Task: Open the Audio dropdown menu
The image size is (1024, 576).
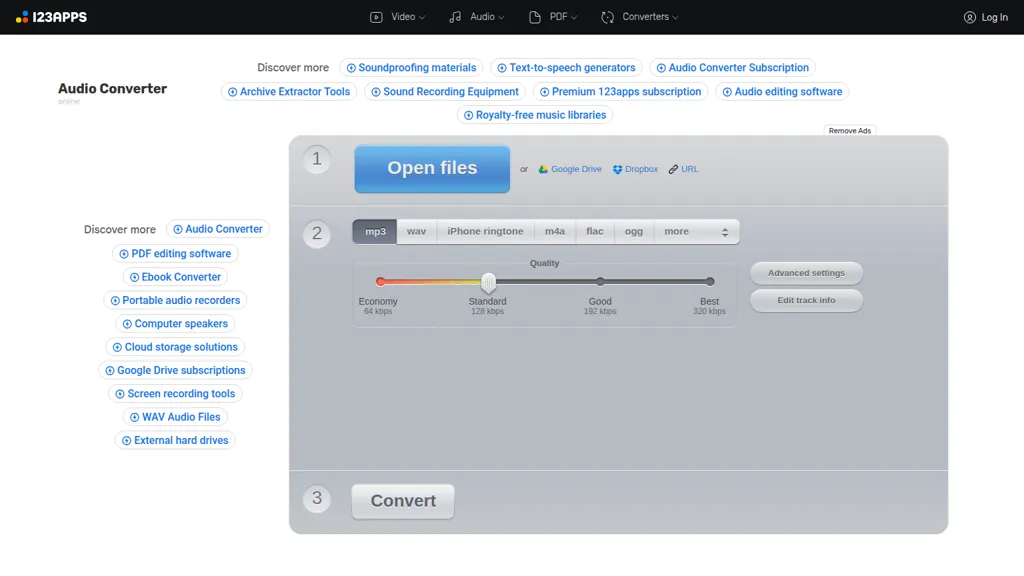Action: tap(477, 17)
